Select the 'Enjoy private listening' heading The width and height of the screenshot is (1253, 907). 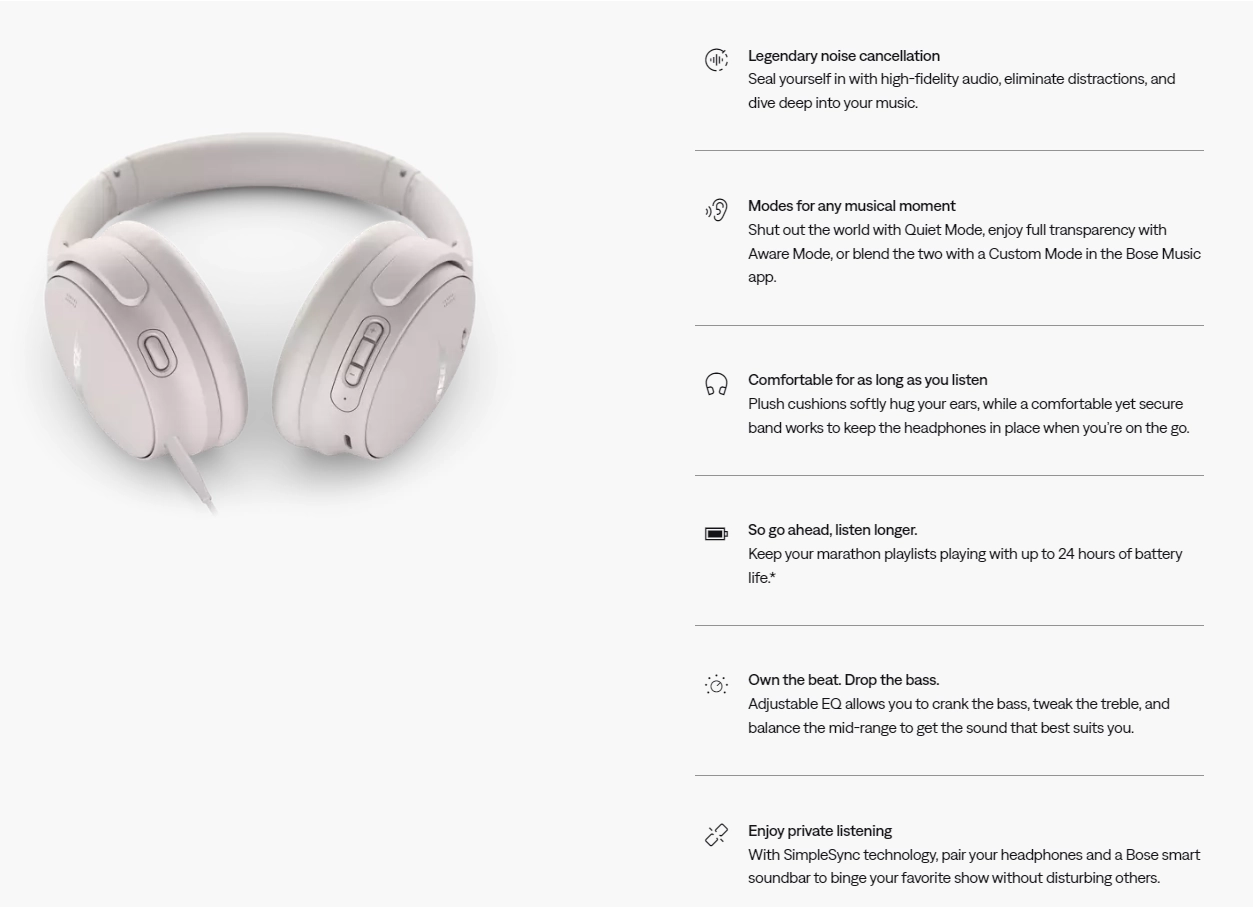[820, 831]
